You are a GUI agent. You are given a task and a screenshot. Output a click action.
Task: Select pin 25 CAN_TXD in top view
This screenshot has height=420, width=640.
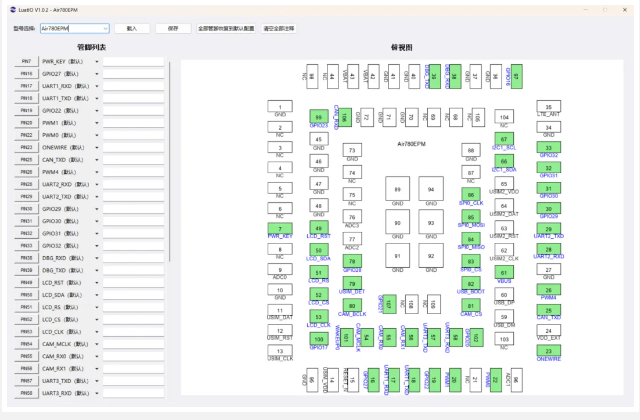click(x=549, y=310)
